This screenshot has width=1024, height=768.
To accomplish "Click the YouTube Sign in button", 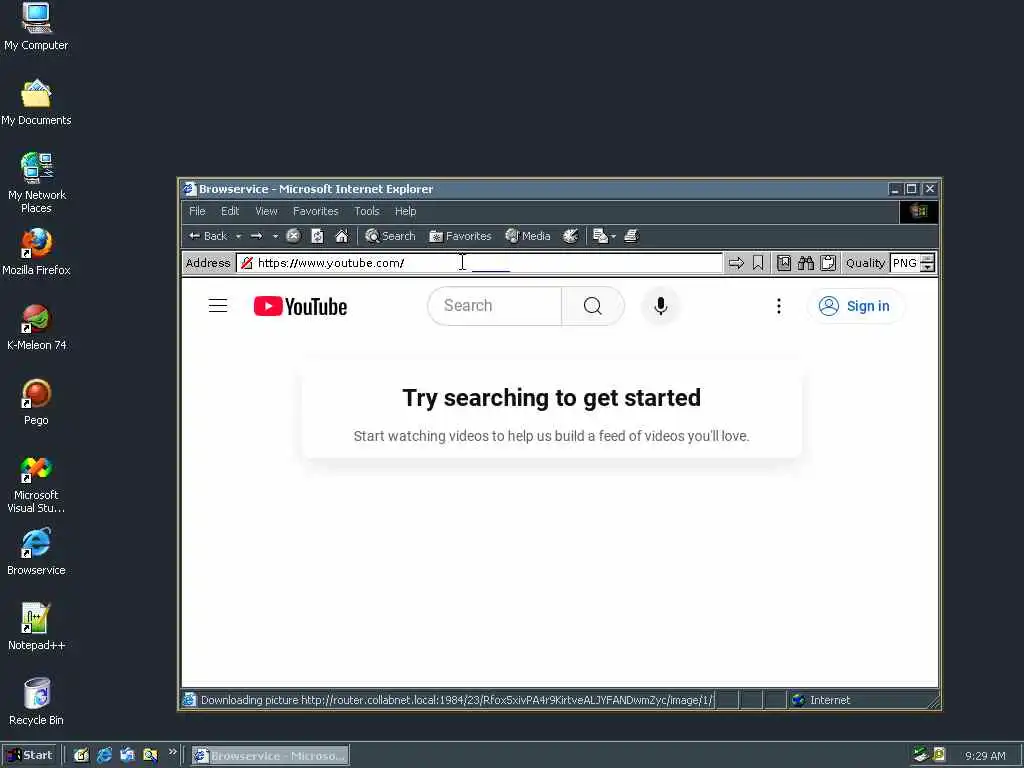I will pos(856,306).
